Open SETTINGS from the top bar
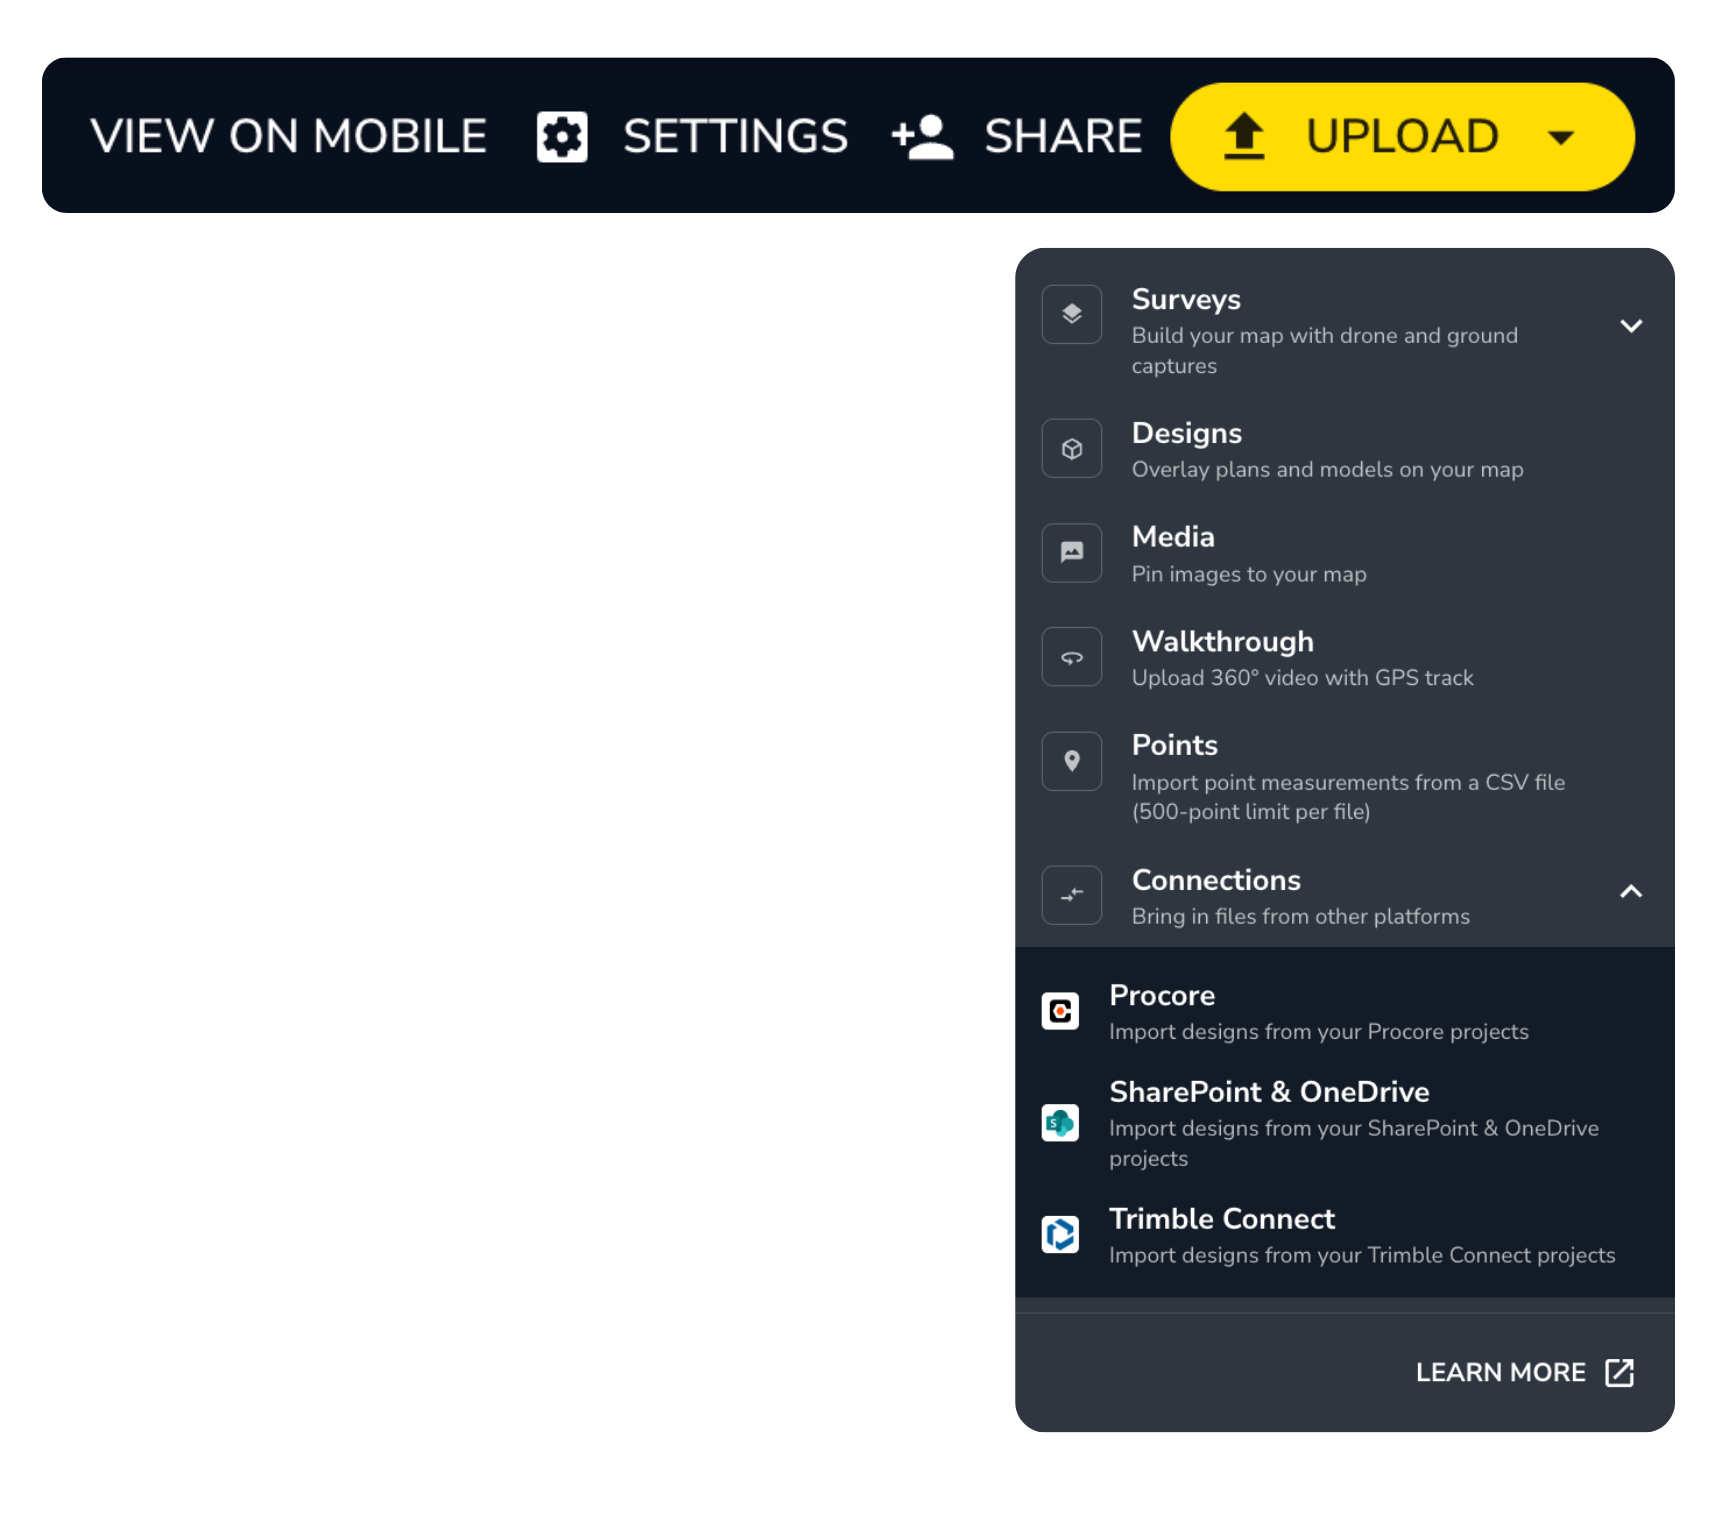The image size is (1716, 1516). [735, 136]
